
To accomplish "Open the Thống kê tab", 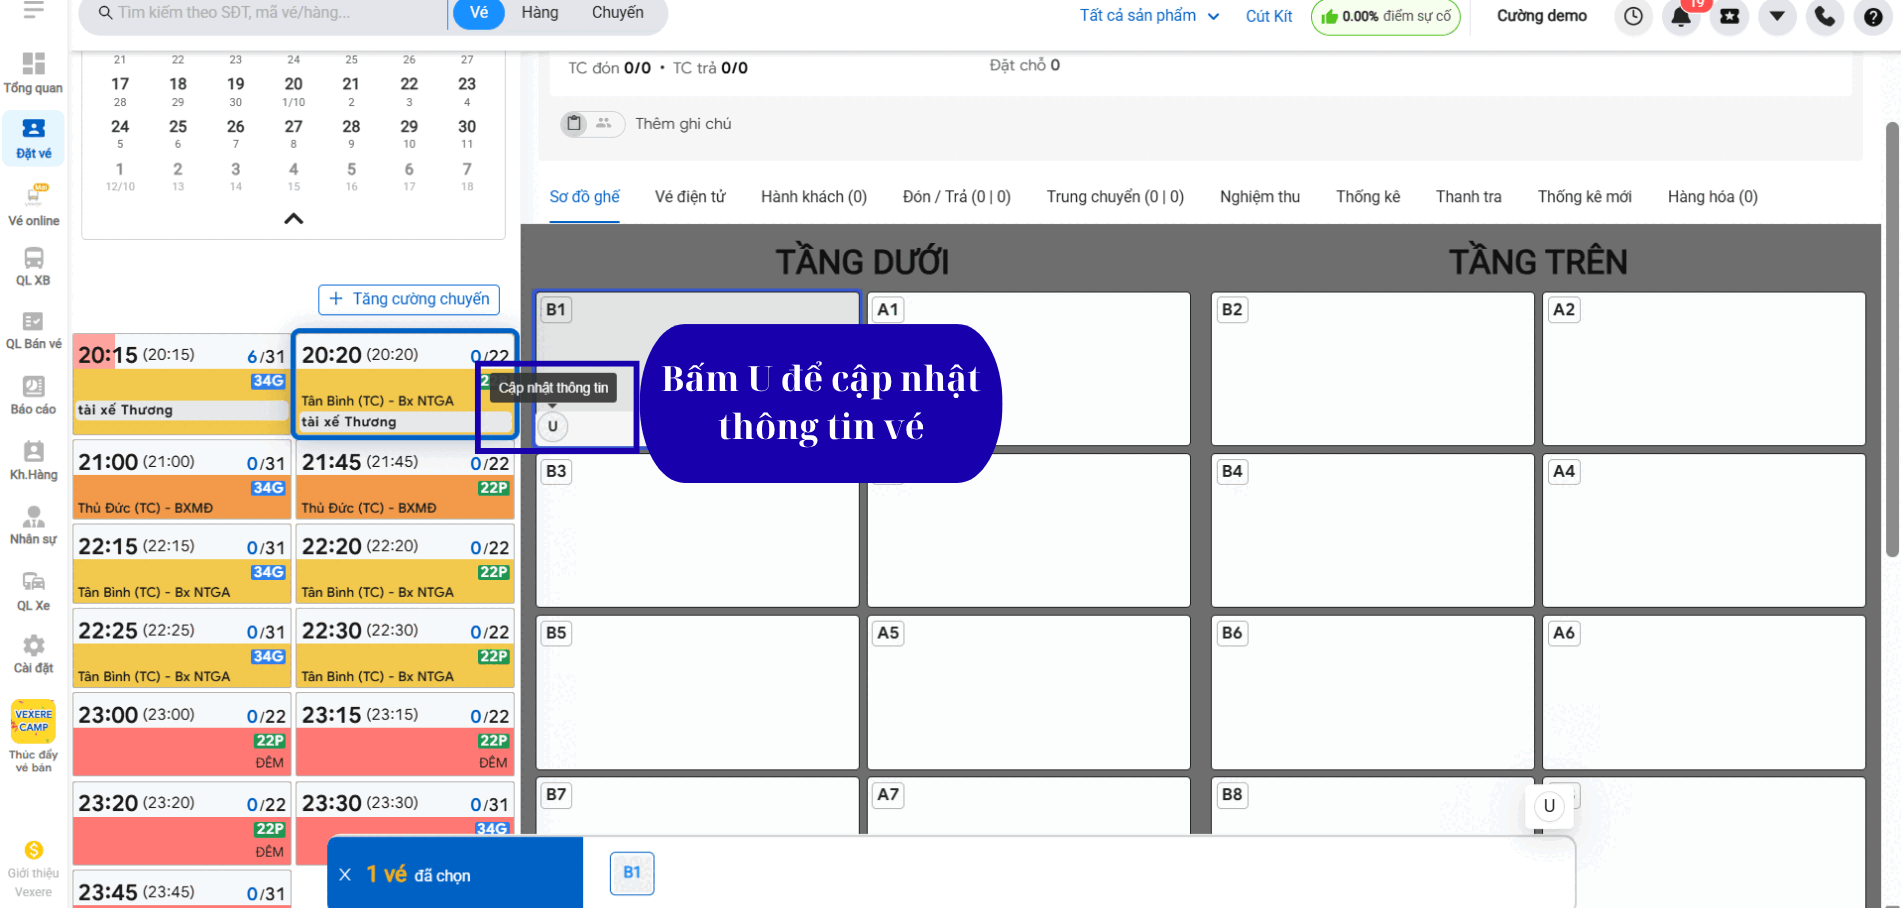I will pos(1367,197).
